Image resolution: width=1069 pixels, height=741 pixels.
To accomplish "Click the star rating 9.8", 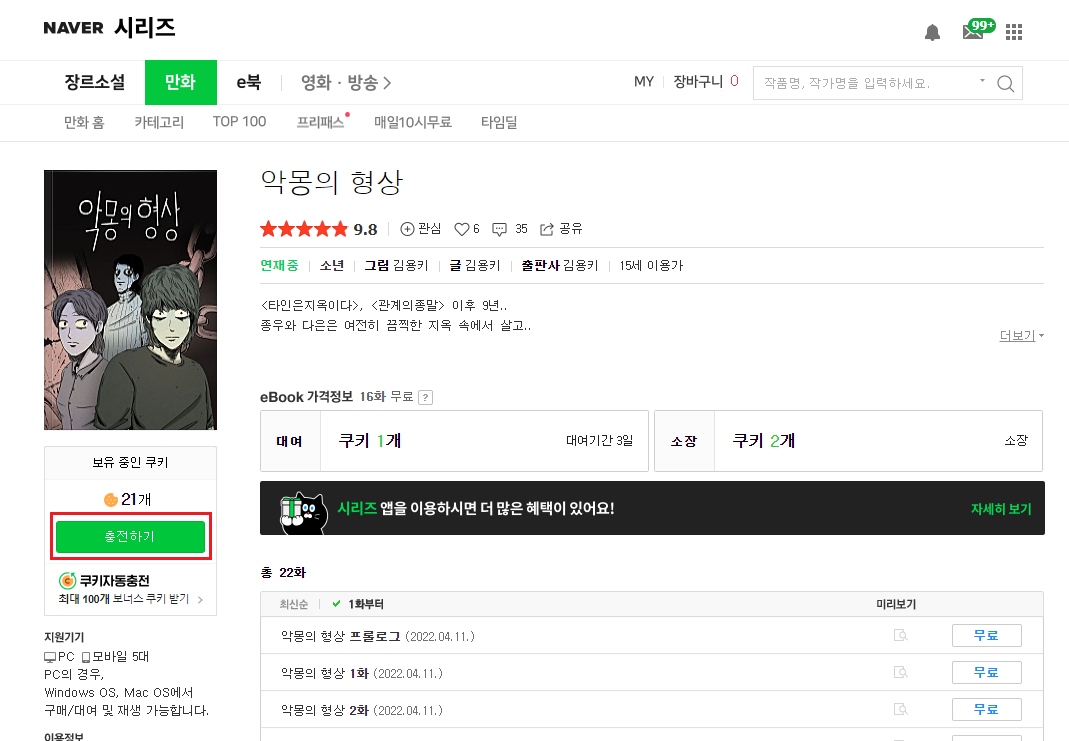I will coord(318,229).
